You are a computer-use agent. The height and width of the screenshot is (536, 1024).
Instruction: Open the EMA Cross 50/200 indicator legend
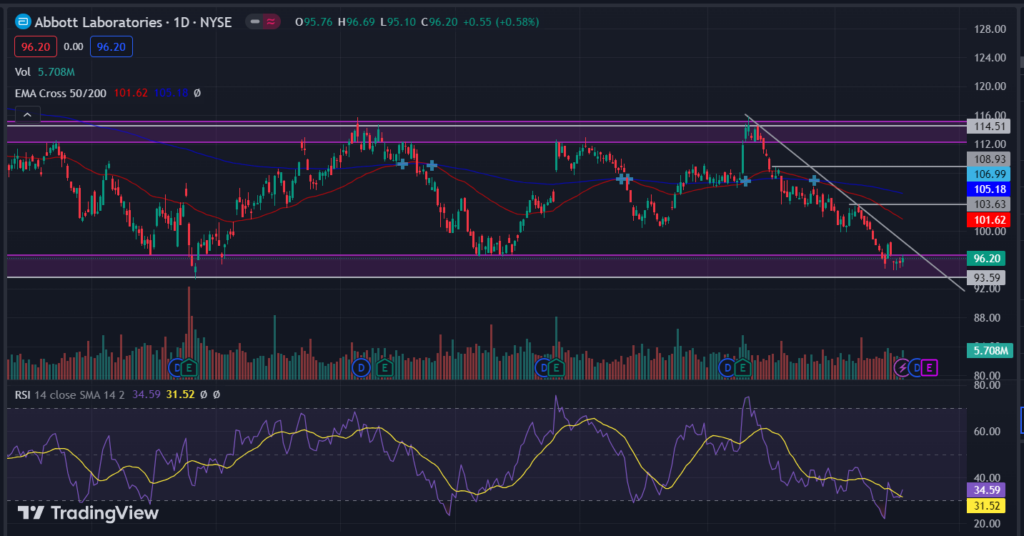(61, 93)
